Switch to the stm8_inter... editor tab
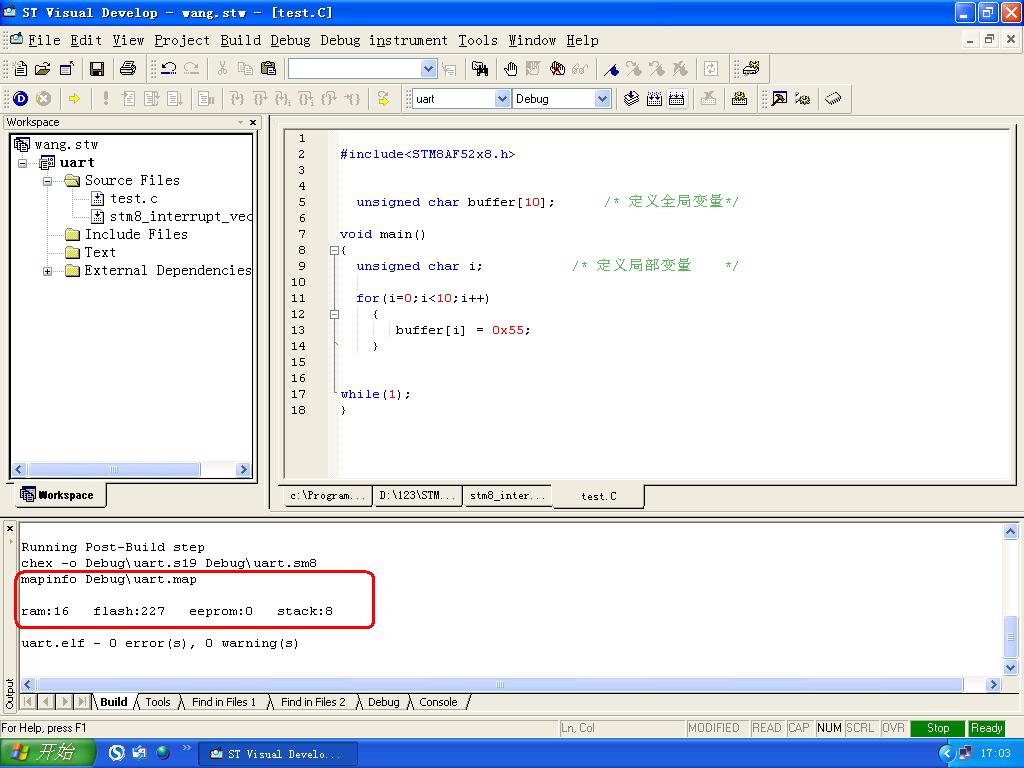This screenshot has height=768, width=1024. 507,496
